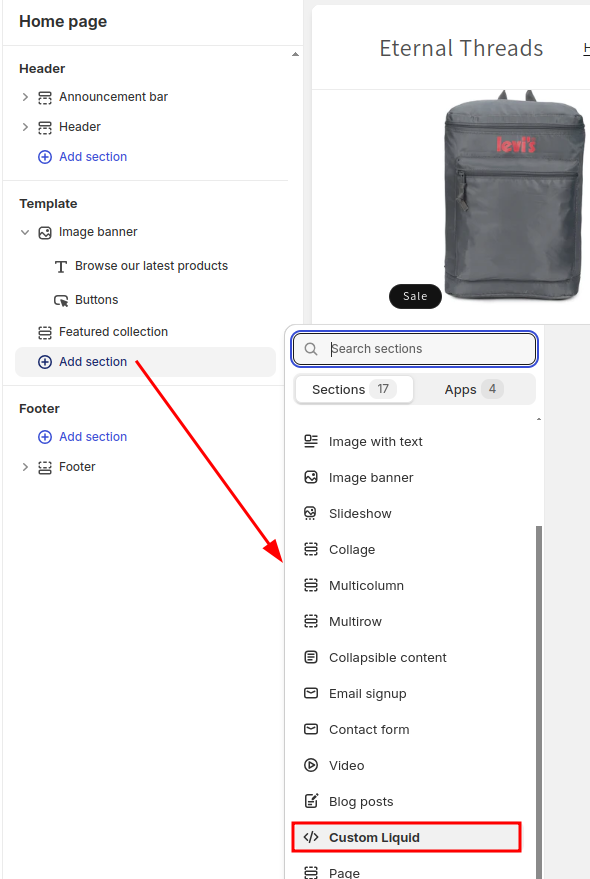
Task: Expand the Header section chevron
Action: [x=25, y=127]
